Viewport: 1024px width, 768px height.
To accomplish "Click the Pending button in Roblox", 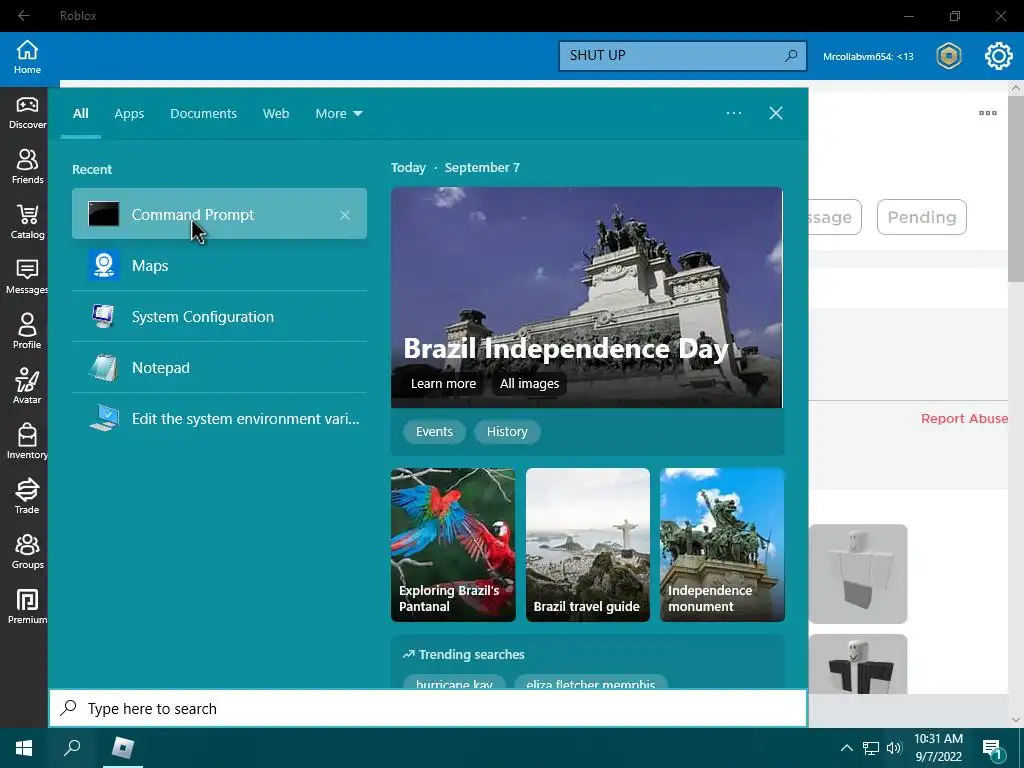I will (x=921, y=217).
